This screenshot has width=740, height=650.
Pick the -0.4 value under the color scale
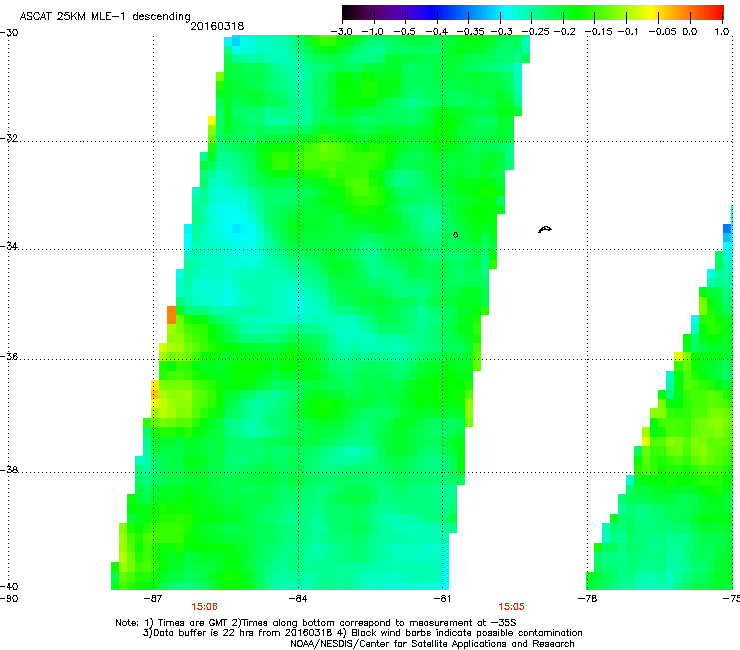pyautogui.click(x=437, y=31)
